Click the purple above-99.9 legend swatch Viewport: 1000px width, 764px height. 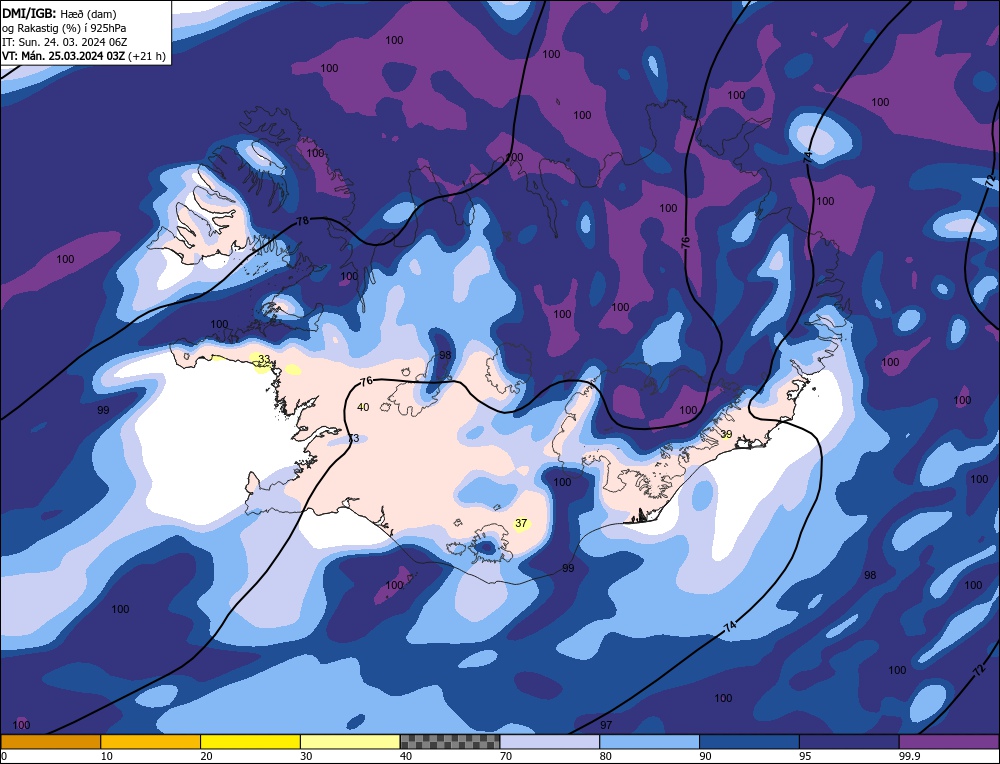point(949,742)
